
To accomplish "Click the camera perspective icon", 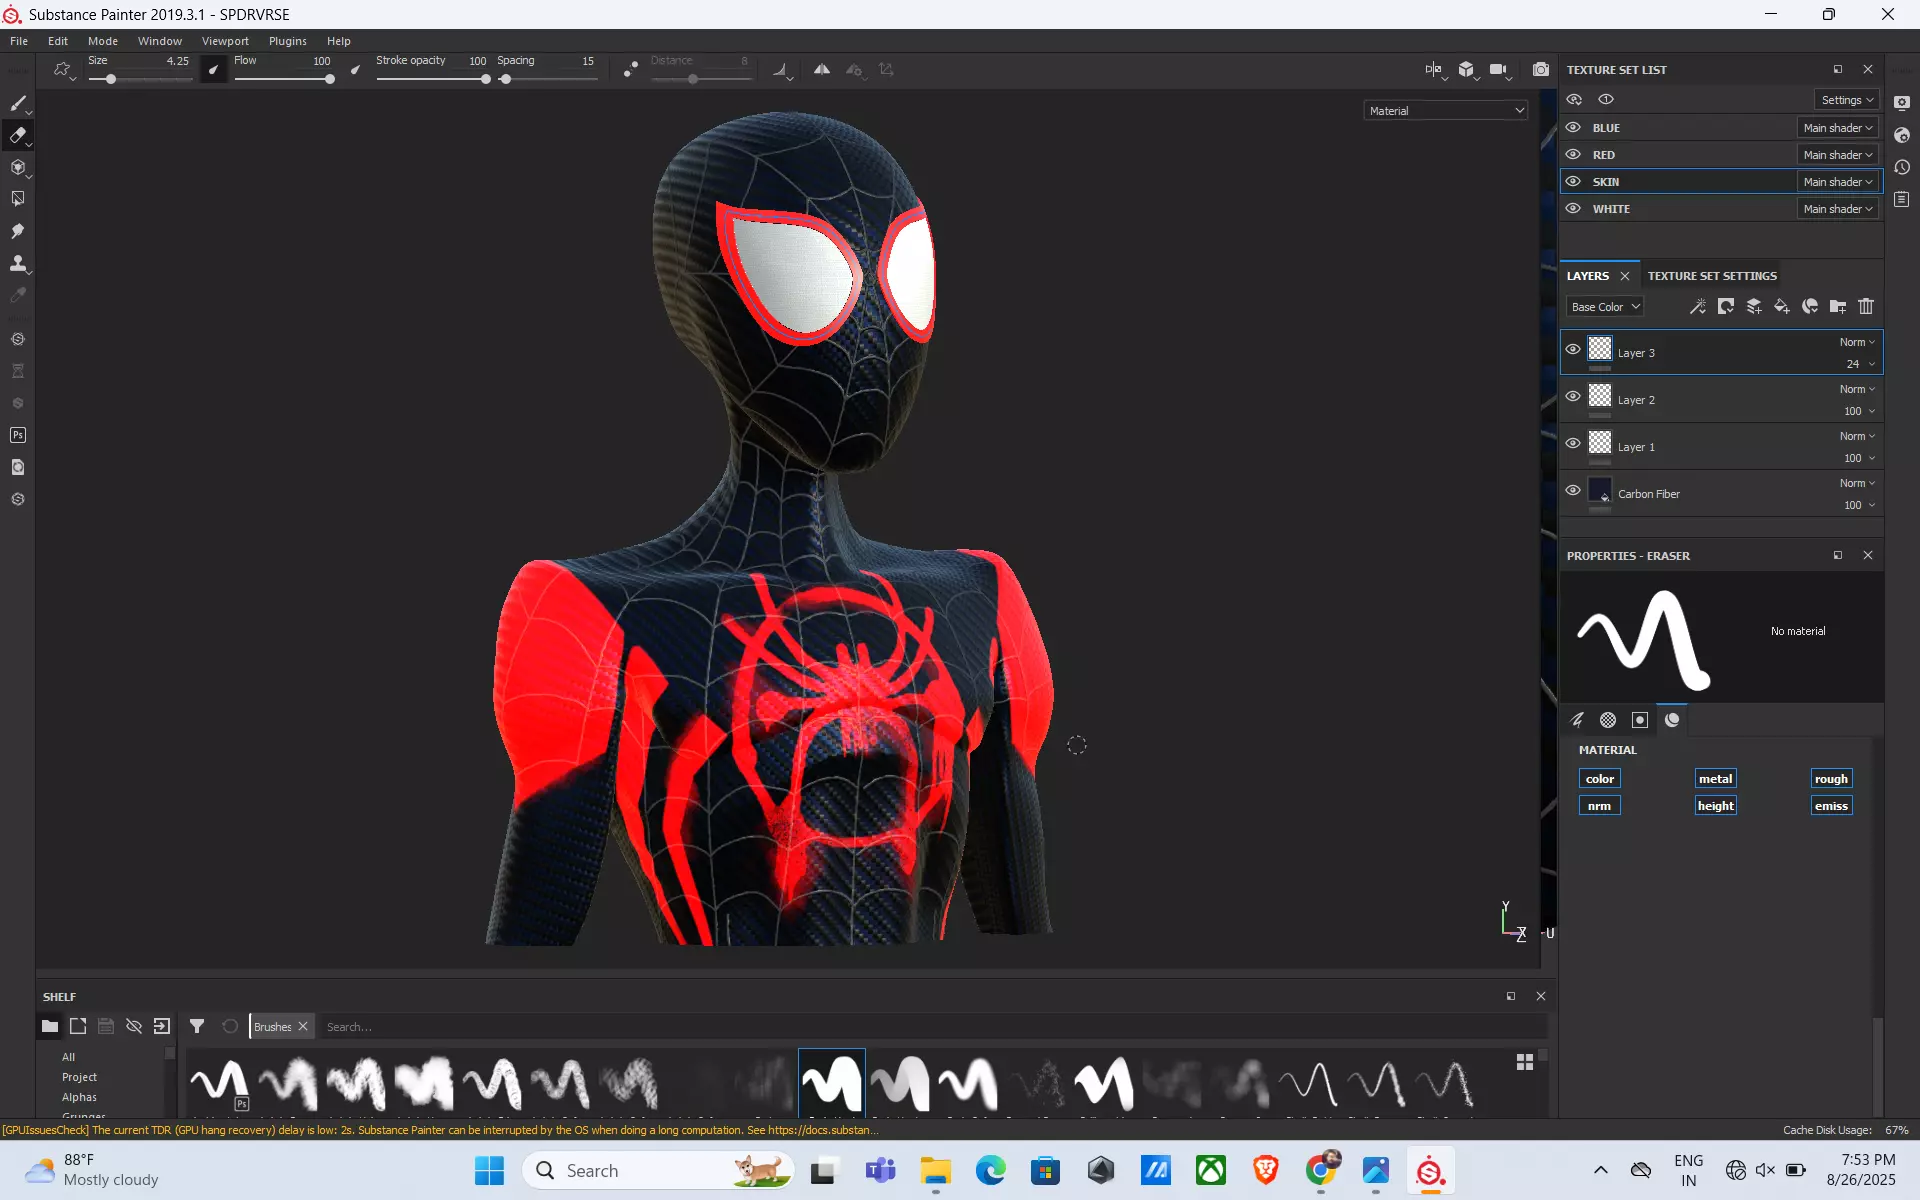I will click(x=1498, y=69).
